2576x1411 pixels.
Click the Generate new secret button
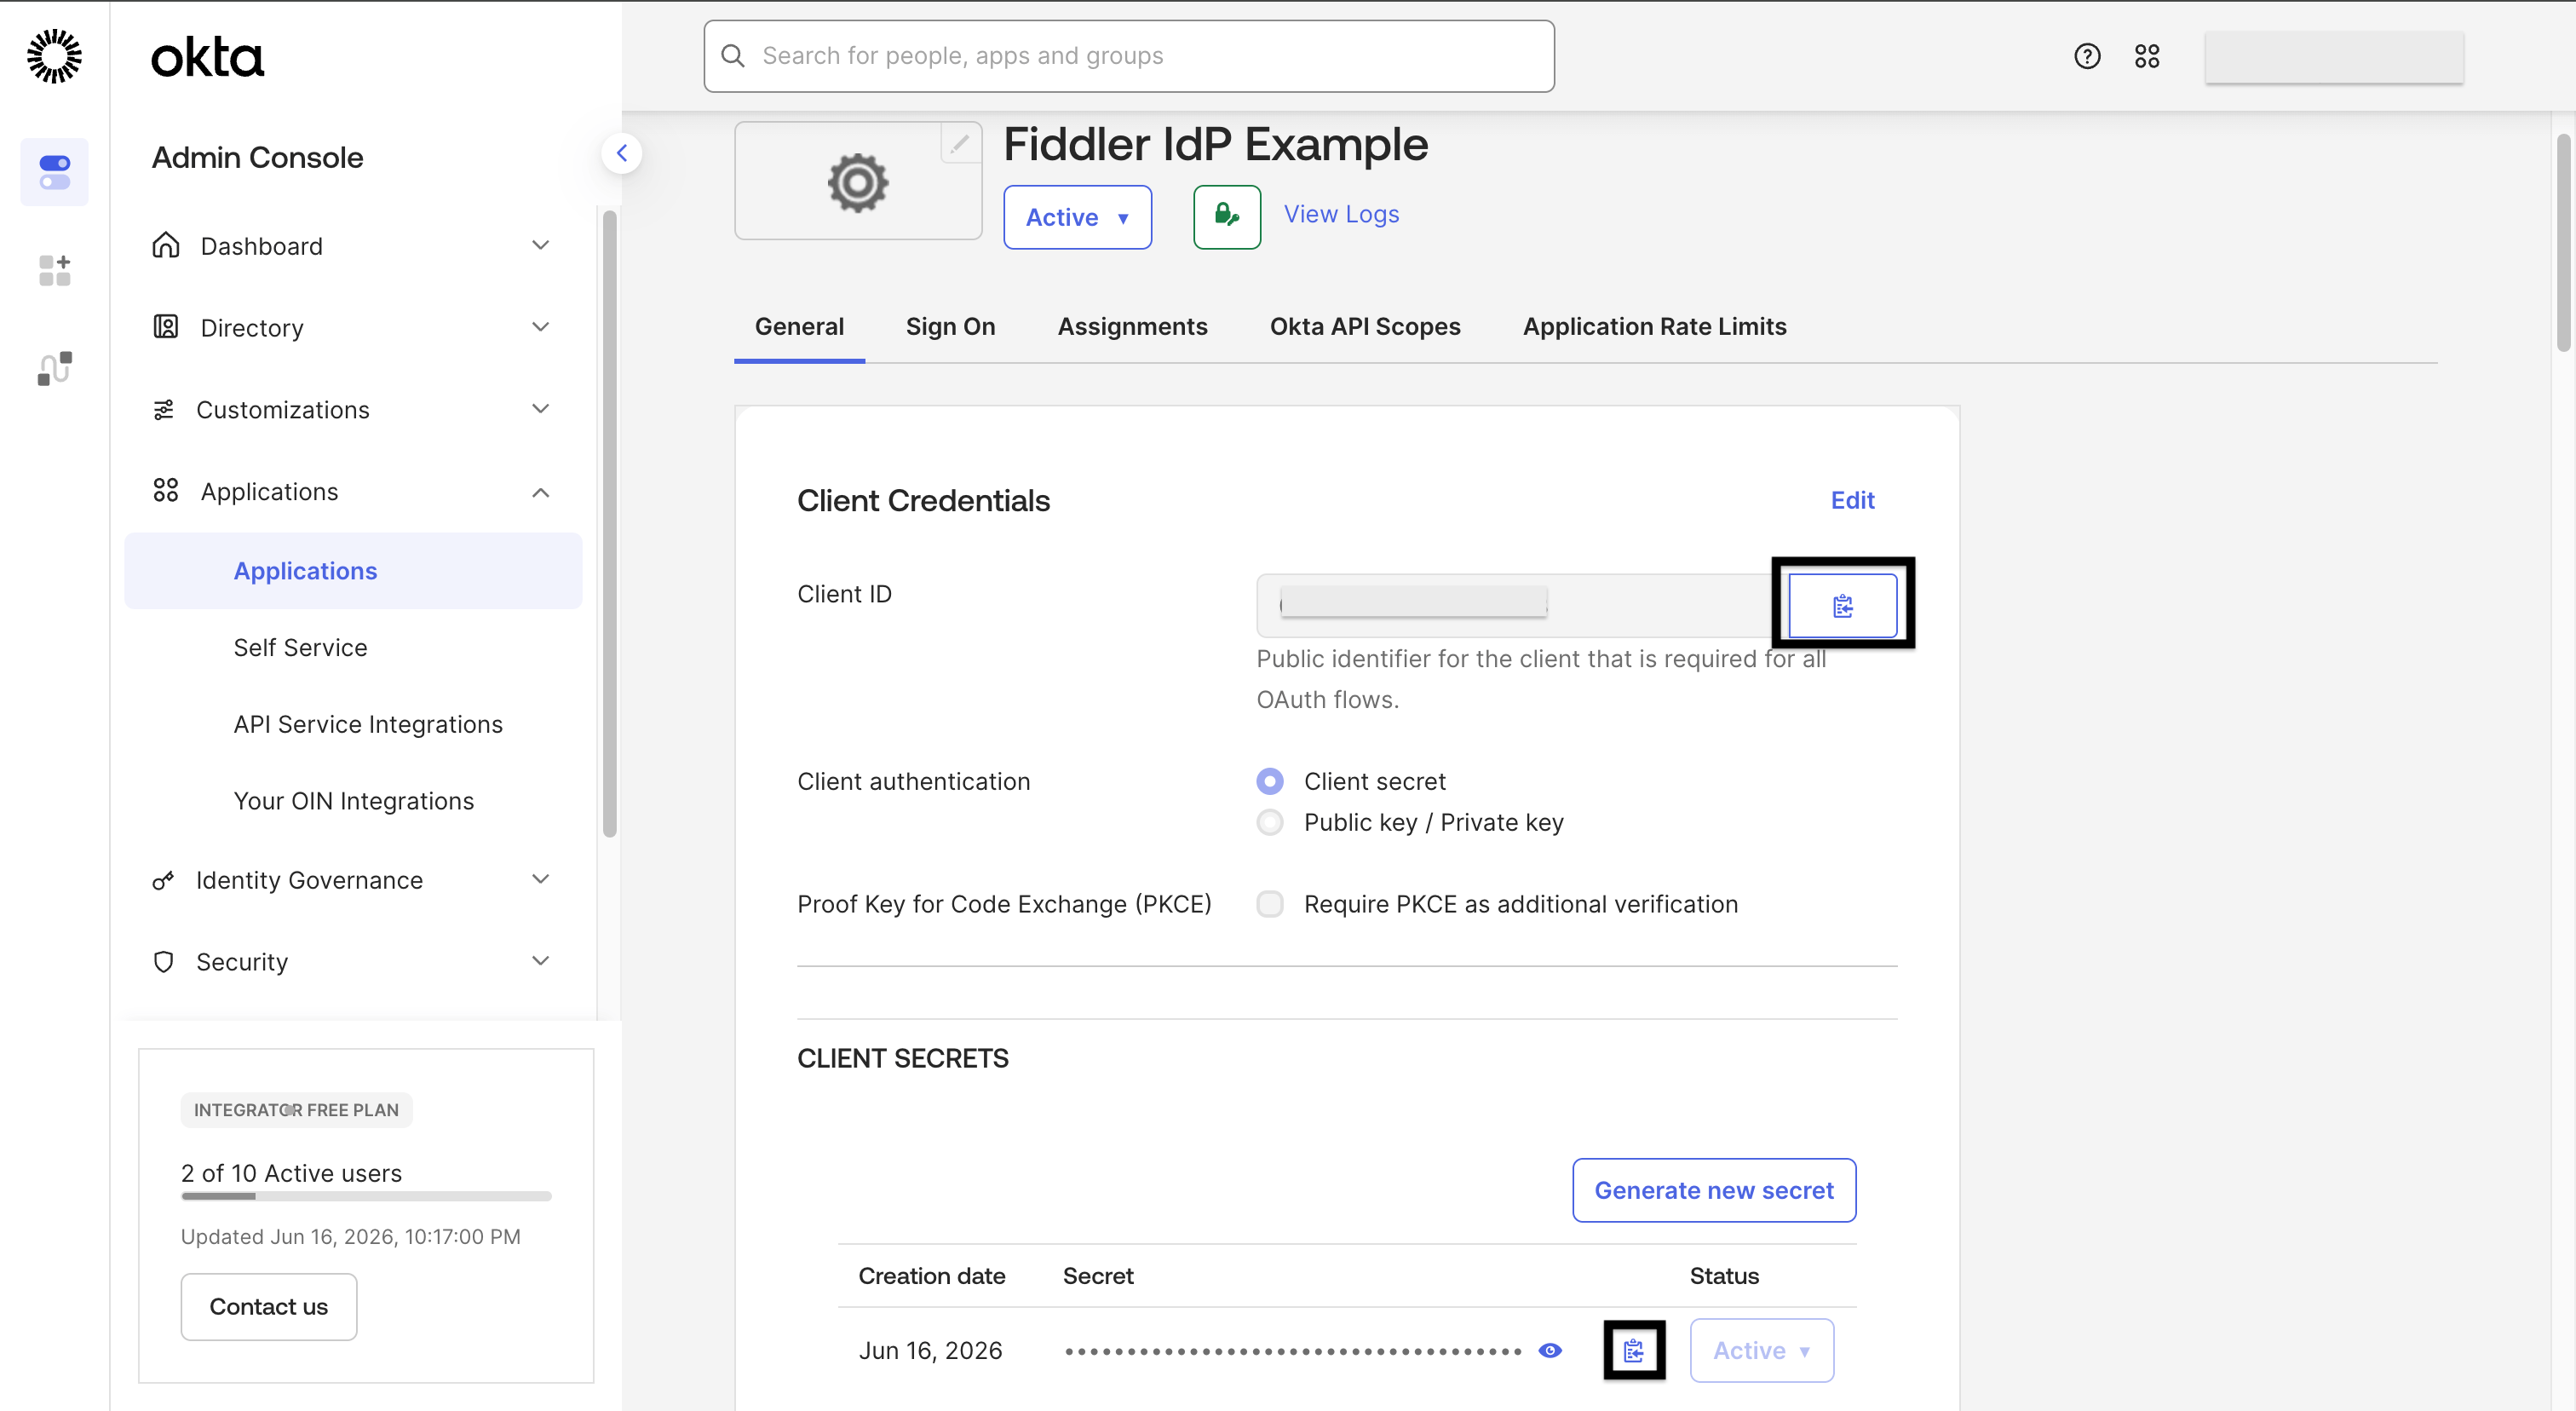1714,1190
